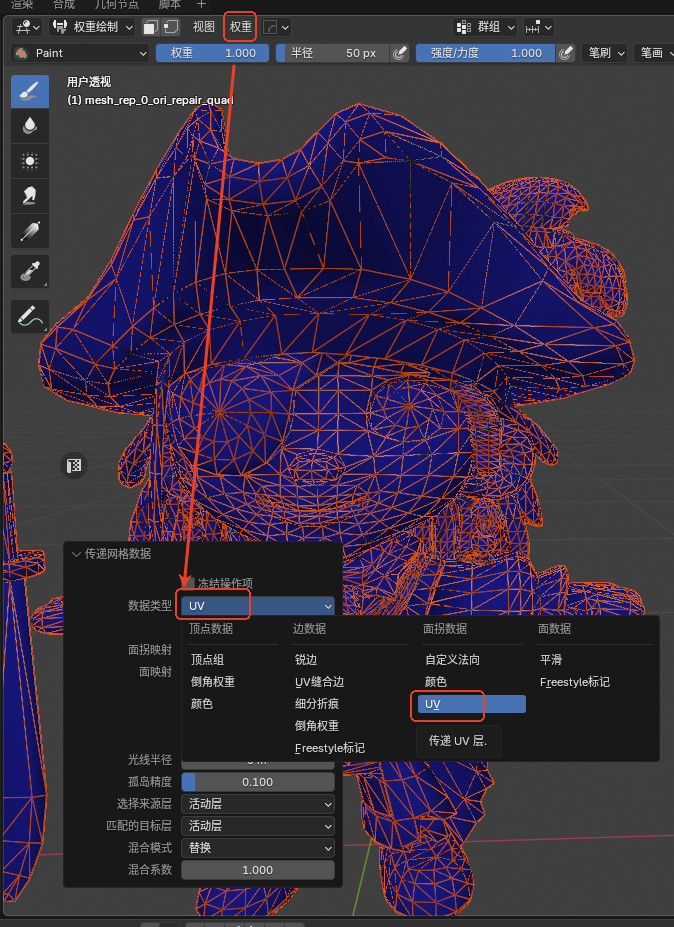Choose Freestyle标记 under 面数据
Image resolution: width=674 pixels, height=927 pixels.
[575, 682]
